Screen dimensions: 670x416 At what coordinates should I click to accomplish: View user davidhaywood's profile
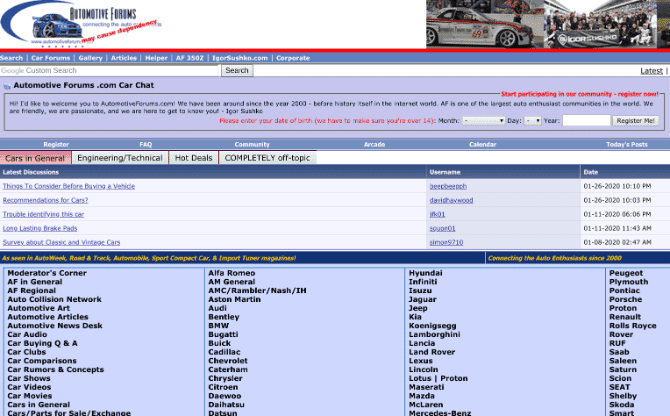[450, 200]
